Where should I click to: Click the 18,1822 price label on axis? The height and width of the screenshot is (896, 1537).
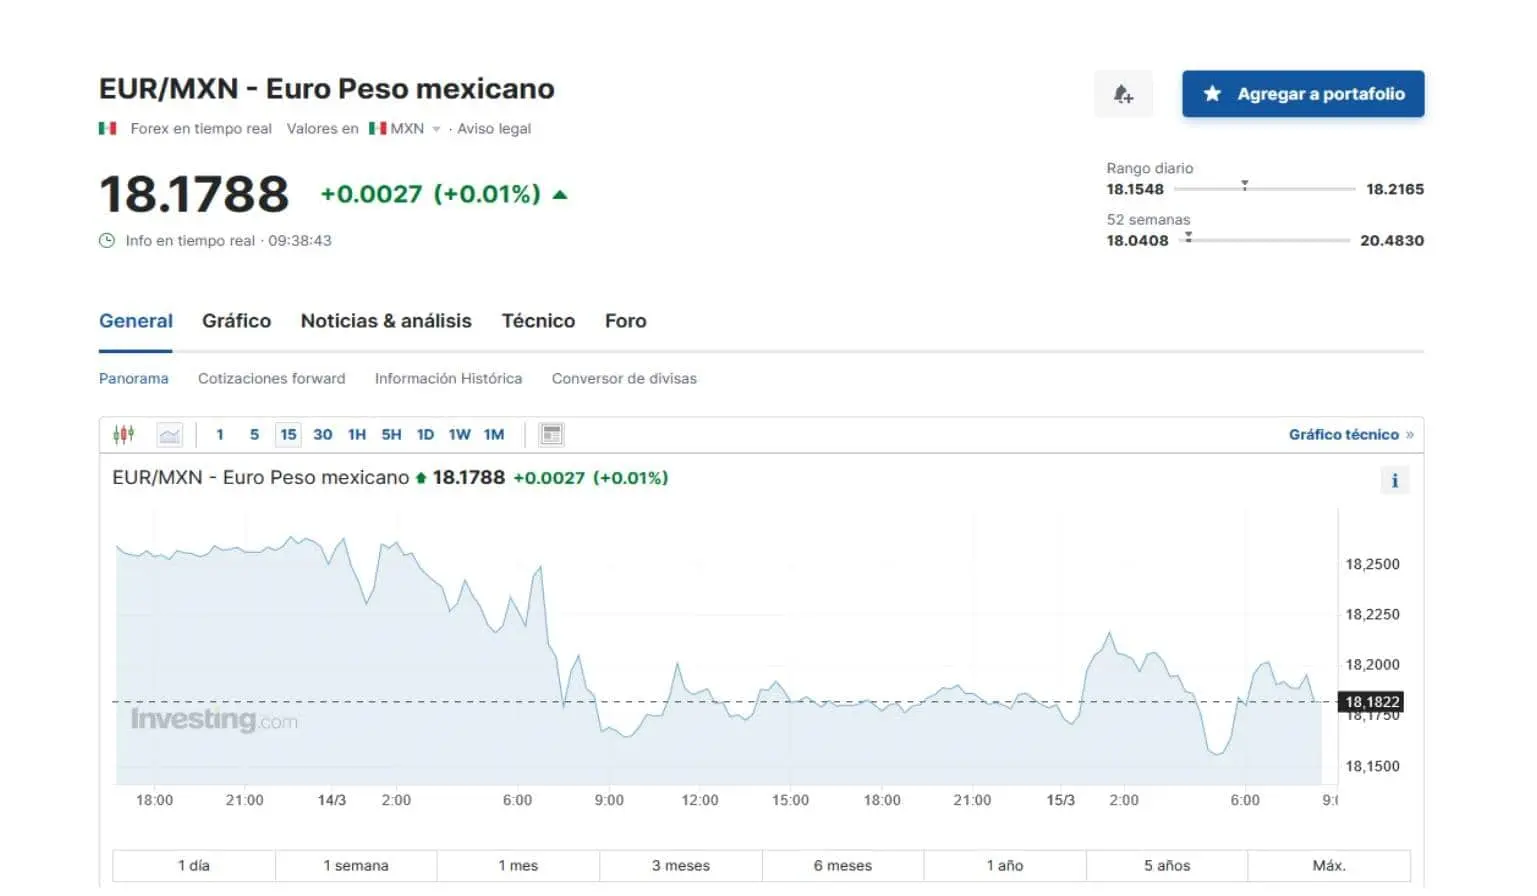[x=1372, y=702]
